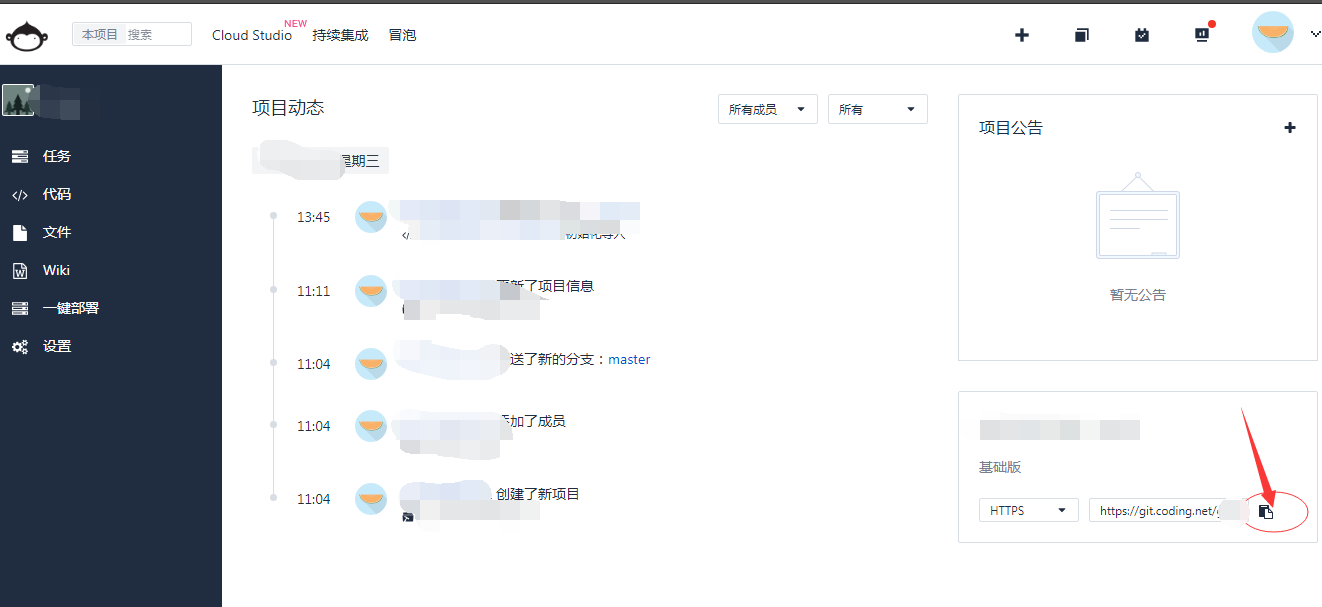Click the 暂无公告 empty notice text
Screen dimensions: 1322x607
click(x=1138, y=295)
